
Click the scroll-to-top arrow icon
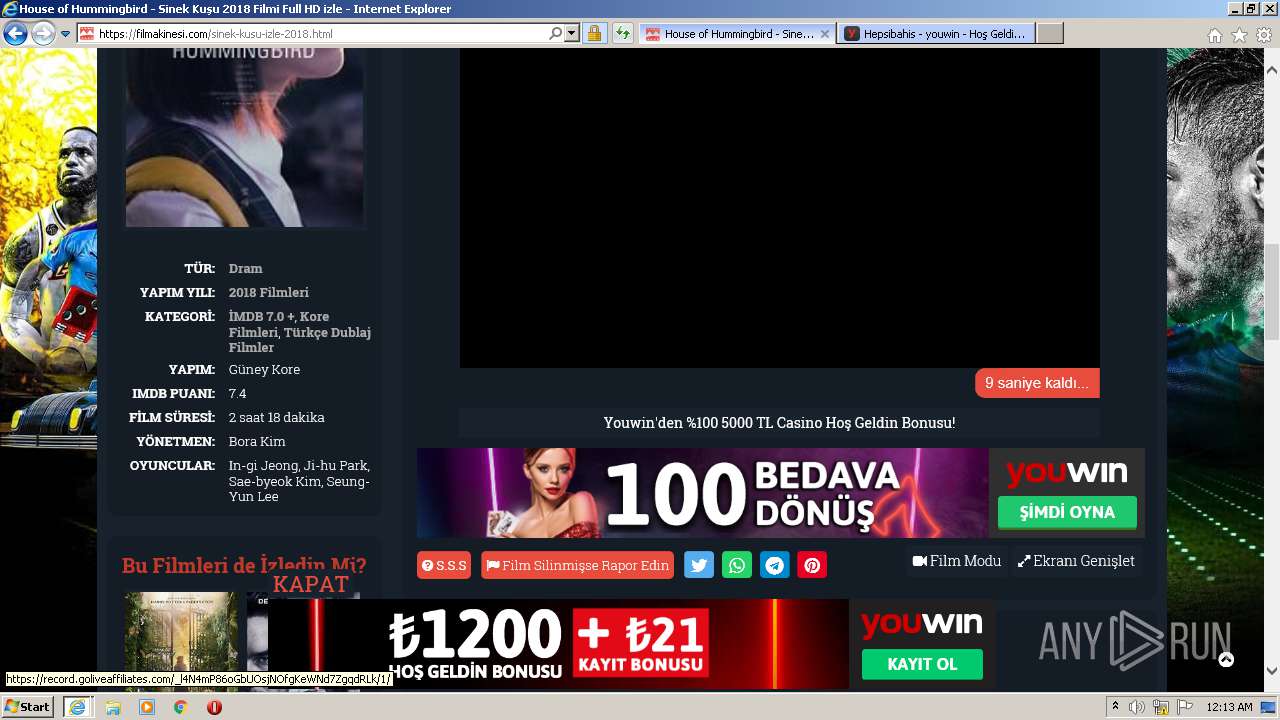click(1226, 659)
